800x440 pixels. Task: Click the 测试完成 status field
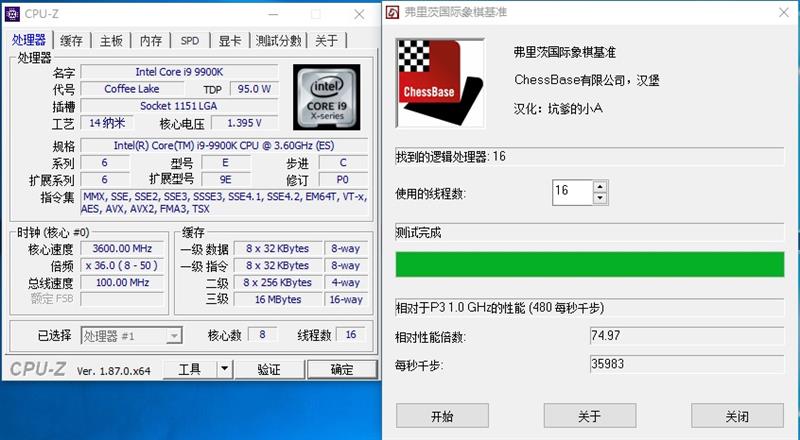coord(590,233)
